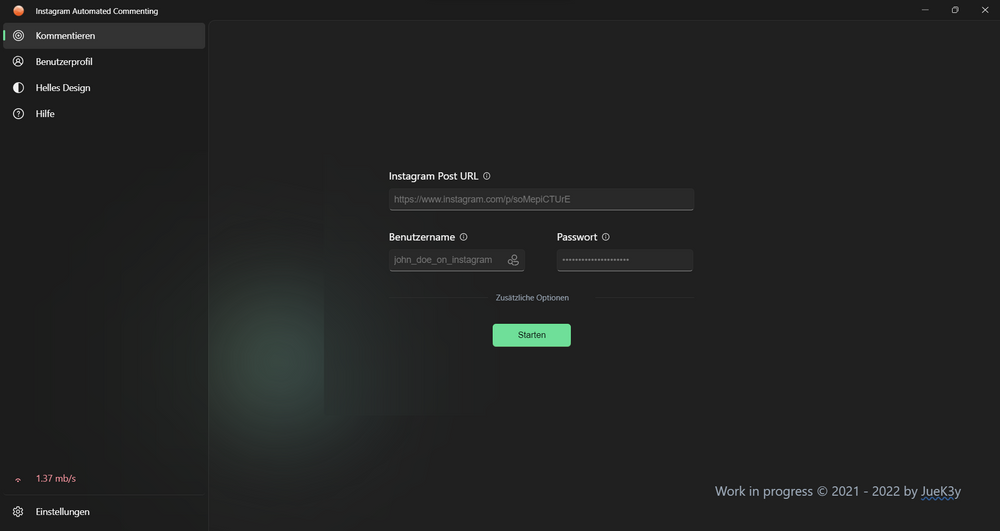Open the Kommentieren sidebar section
This screenshot has height=531, width=1000.
click(104, 36)
